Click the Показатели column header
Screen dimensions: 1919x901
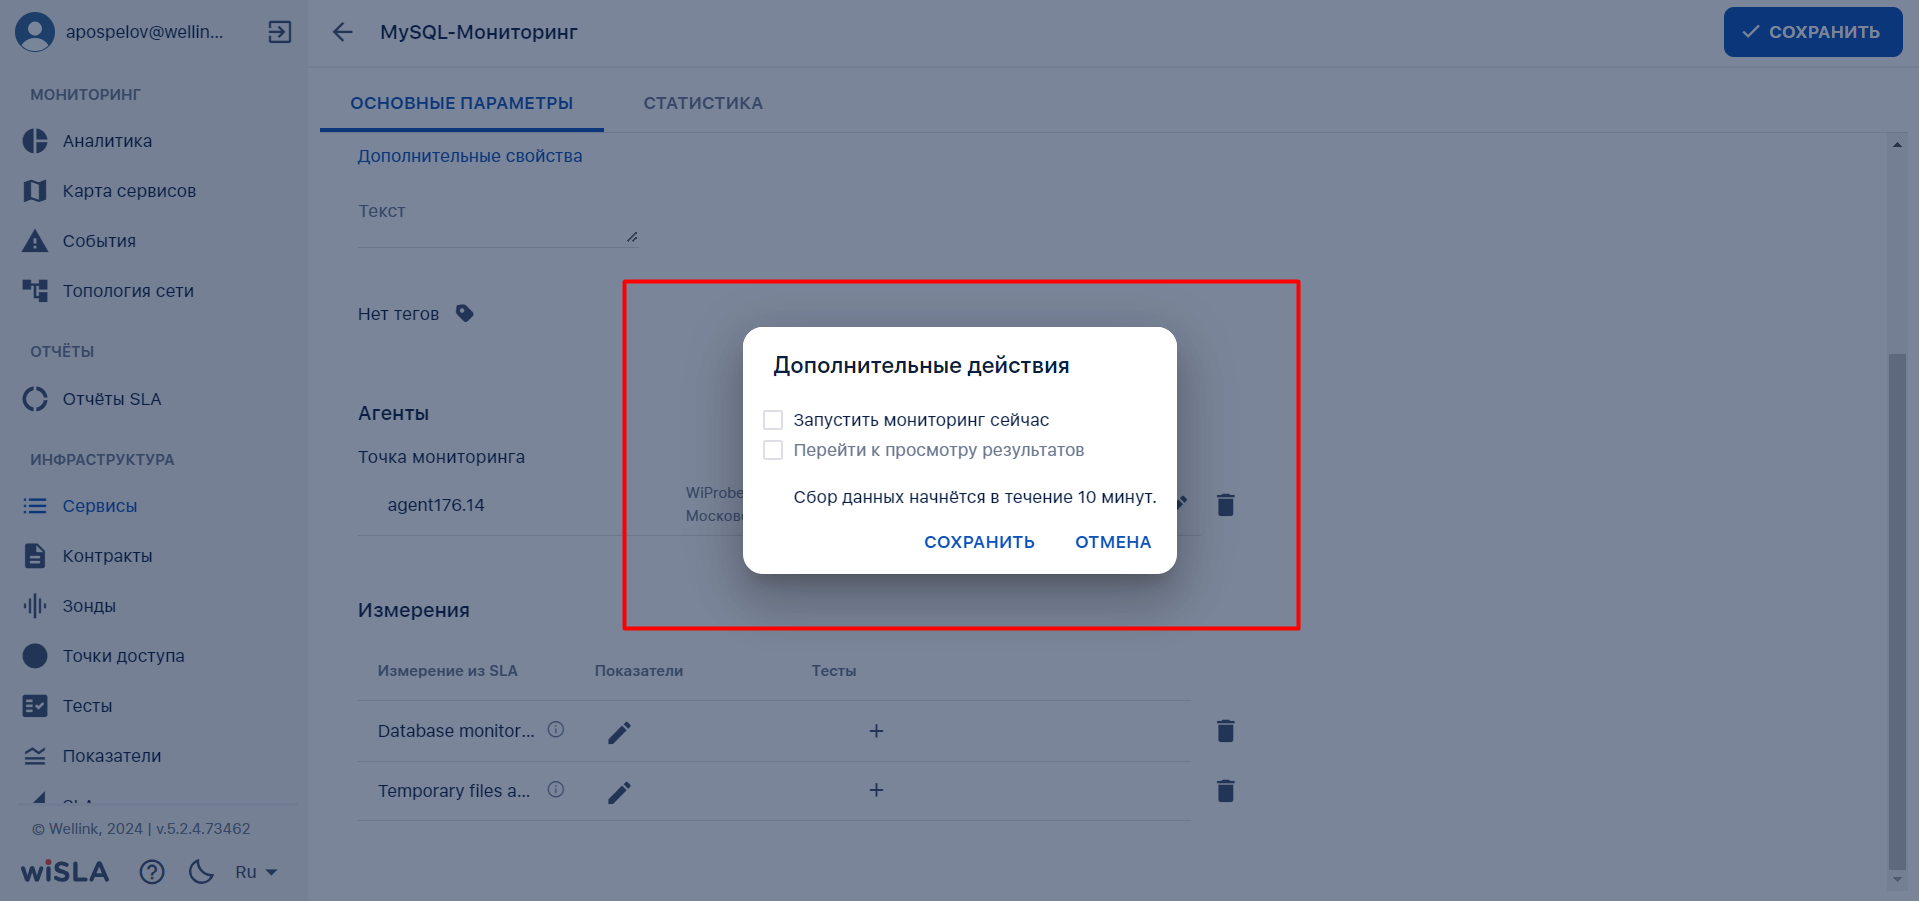point(639,671)
